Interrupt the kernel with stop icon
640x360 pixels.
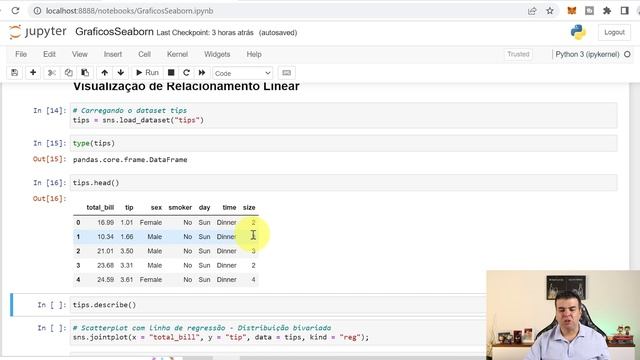point(171,73)
